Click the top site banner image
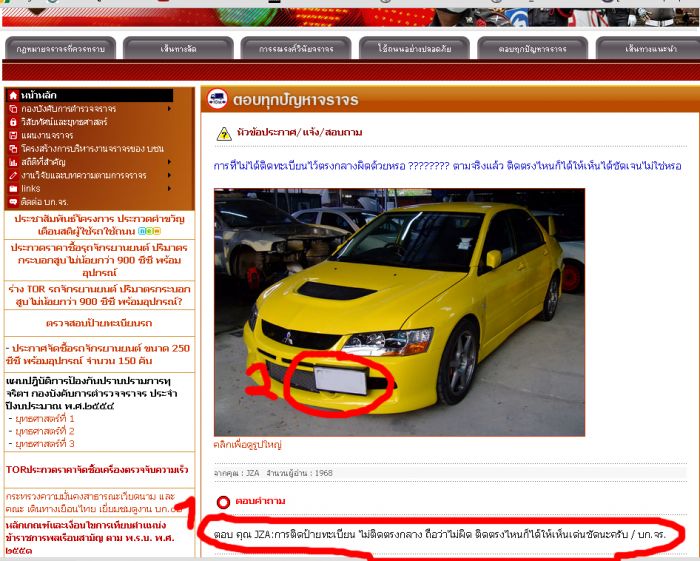700x561 pixels. coord(350,17)
